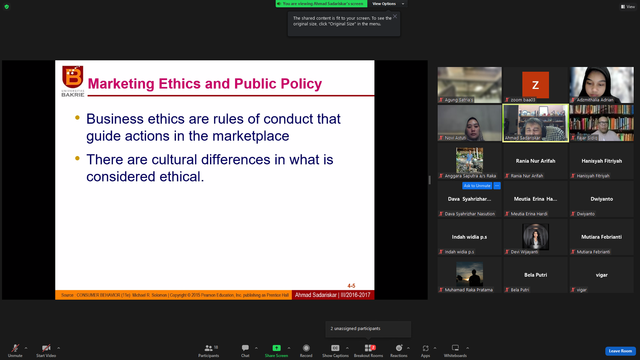Viewport: 640px width, 360px height.
Task: Select Bela Putri's tile
Action: pos(536,275)
